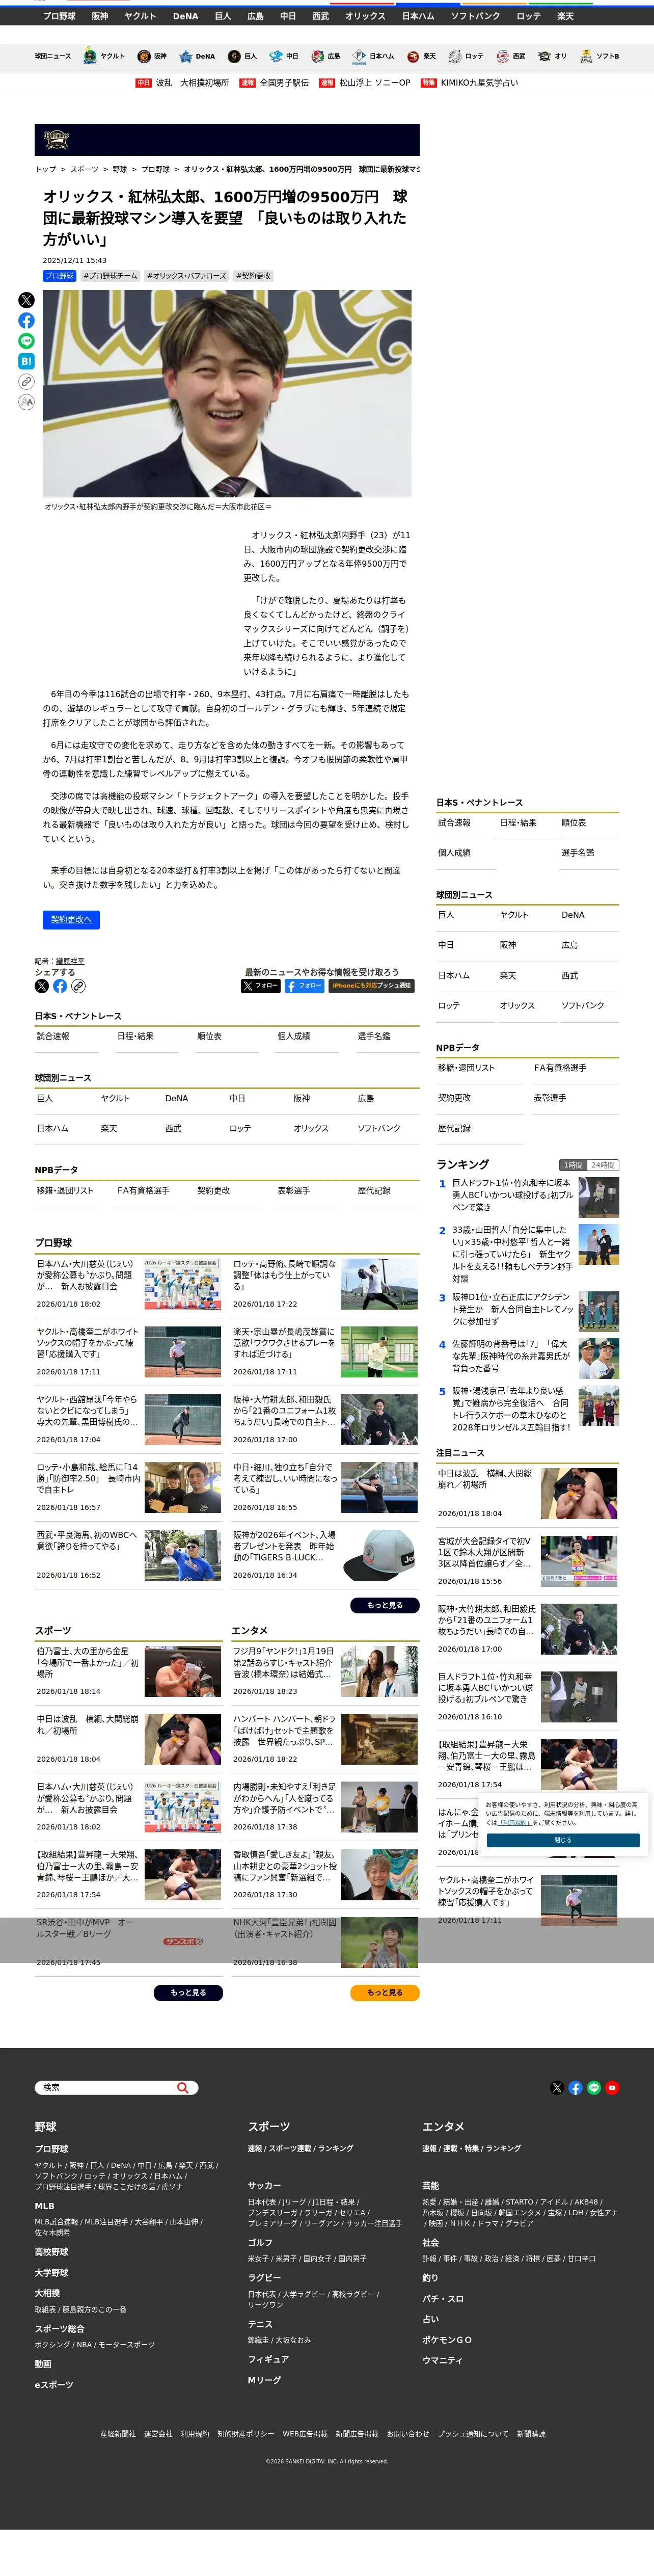Screen dimensions: 654x2576
Task: Select 球団ニュース in the club logo bar
Action: pos(53,56)
